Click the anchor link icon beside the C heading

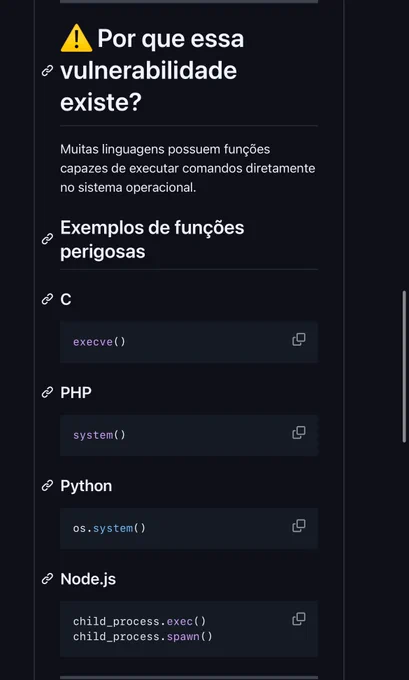47,299
